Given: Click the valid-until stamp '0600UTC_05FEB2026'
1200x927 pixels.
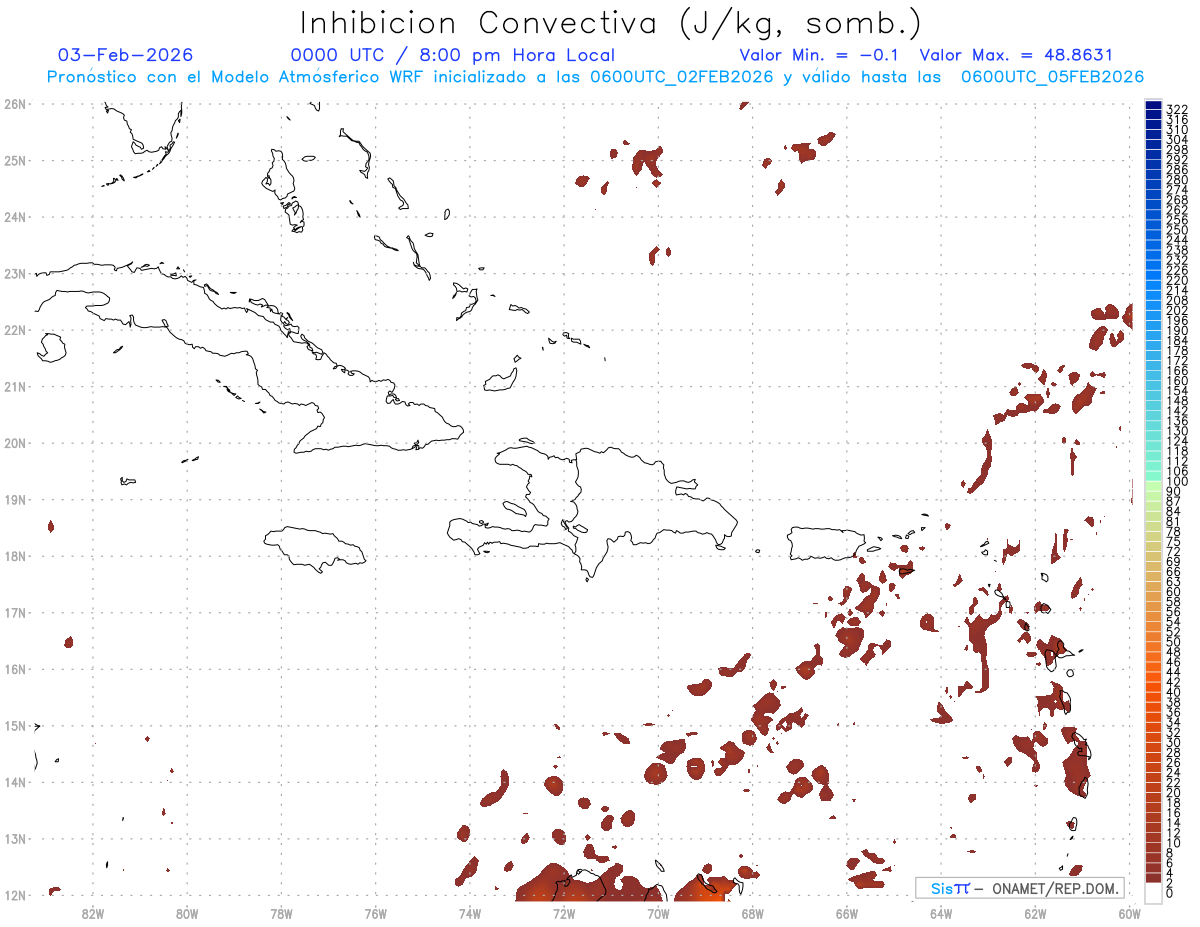Looking at the screenshot, I should 1052,77.
